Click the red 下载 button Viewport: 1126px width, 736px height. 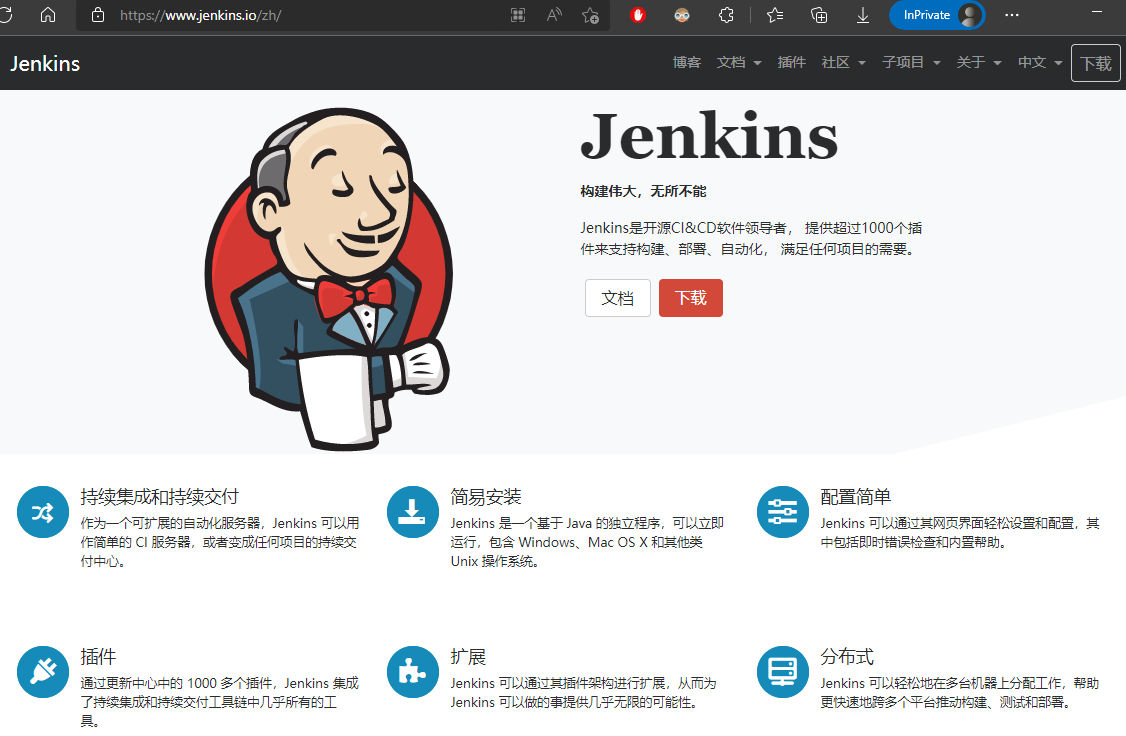pos(691,298)
